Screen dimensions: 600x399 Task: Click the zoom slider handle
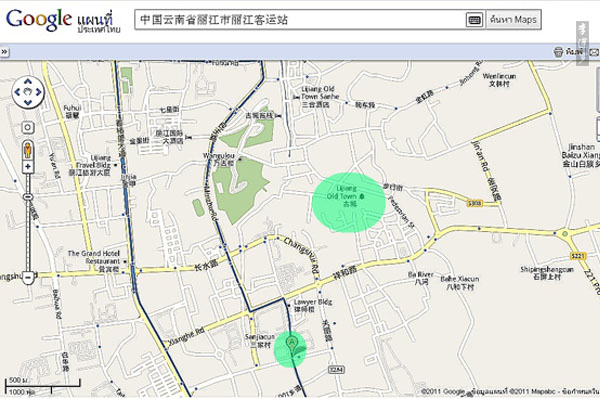[28, 197]
